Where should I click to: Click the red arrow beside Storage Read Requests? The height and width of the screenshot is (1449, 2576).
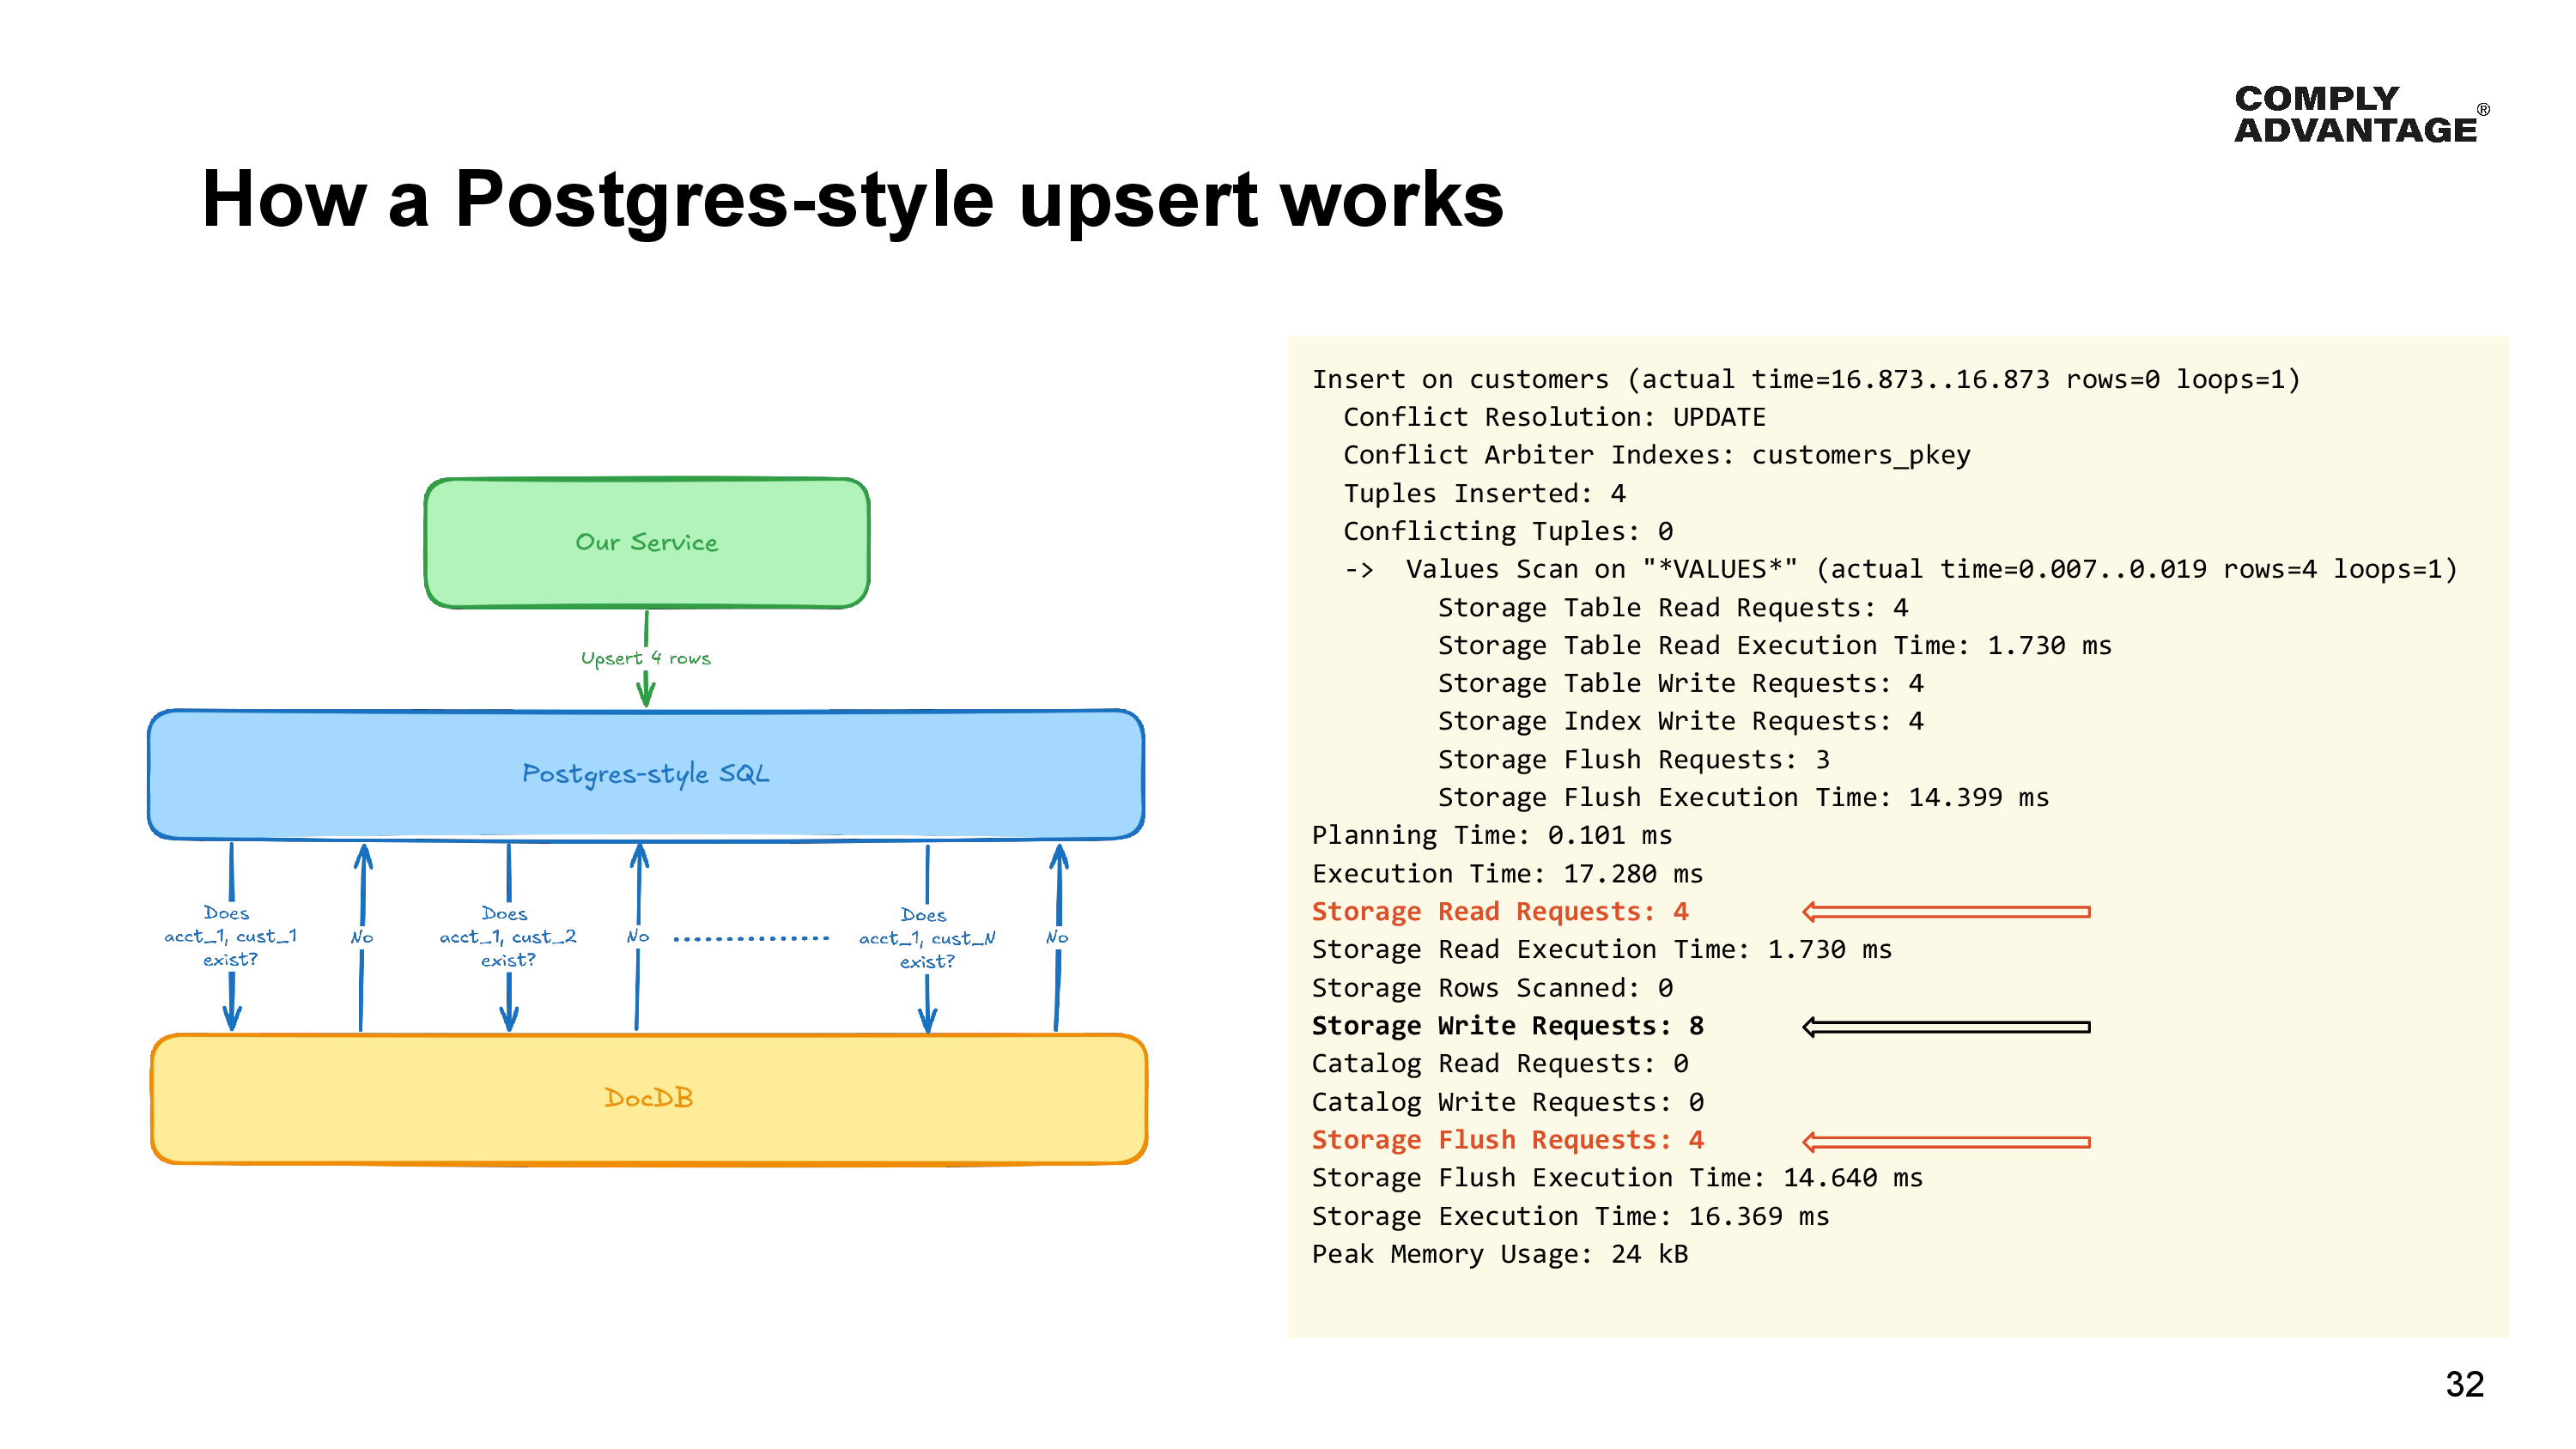[1945, 911]
